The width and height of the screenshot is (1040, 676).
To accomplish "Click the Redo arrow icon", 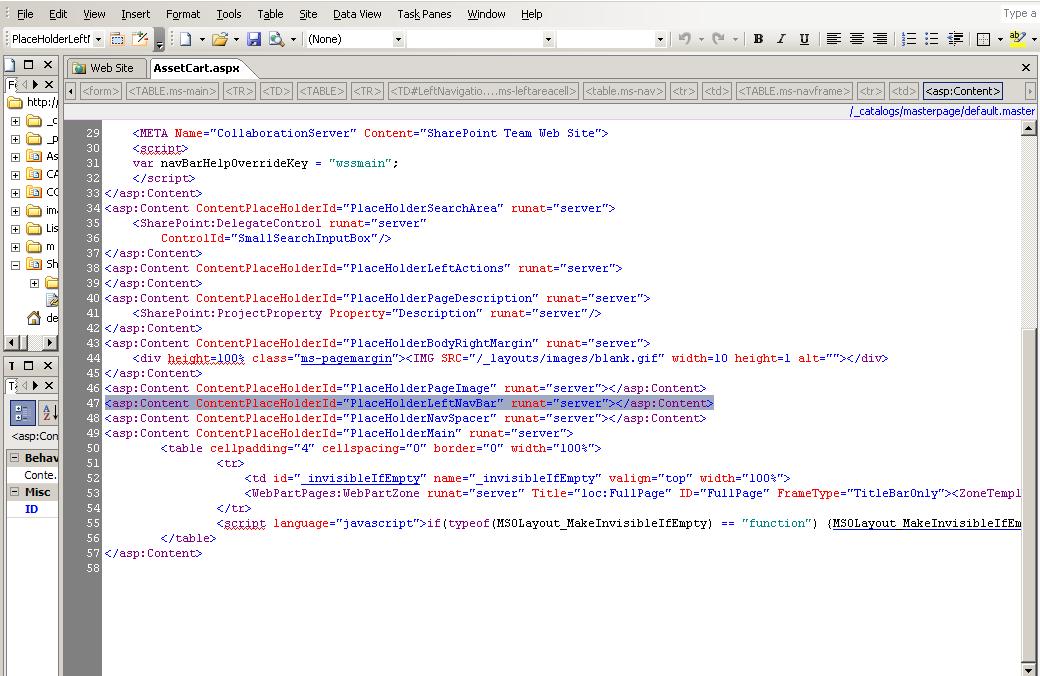I will (x=718, y=39).
